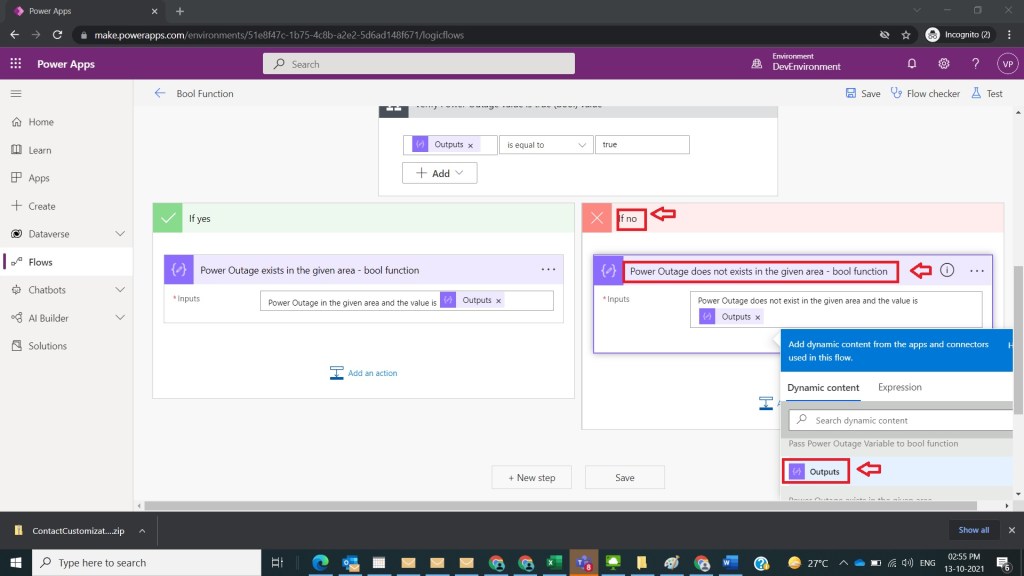Click the notifications bell icon
This screenshot has height=576, width=1024.
click(x=912, y=64)
